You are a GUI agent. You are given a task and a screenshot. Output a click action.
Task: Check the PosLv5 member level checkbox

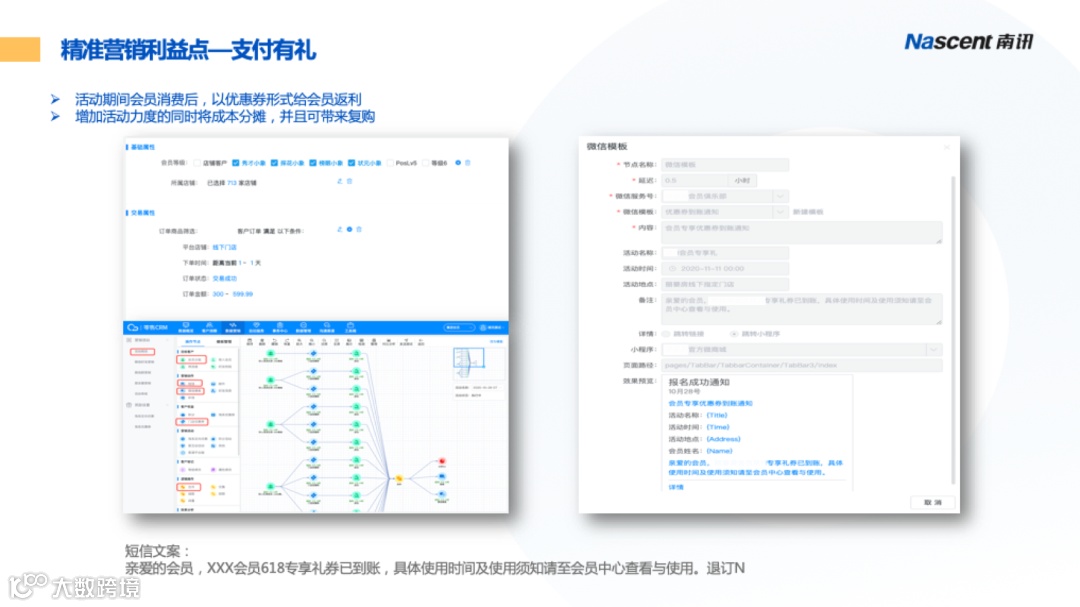pos(390,163)
